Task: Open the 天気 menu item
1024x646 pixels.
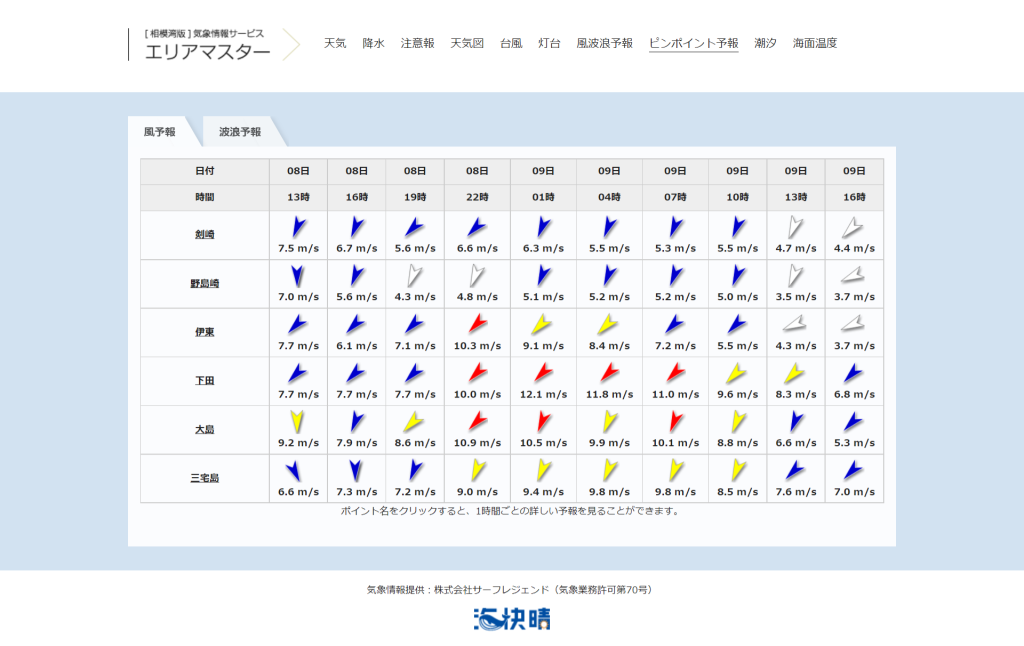Action: click(x=335, y=43)
